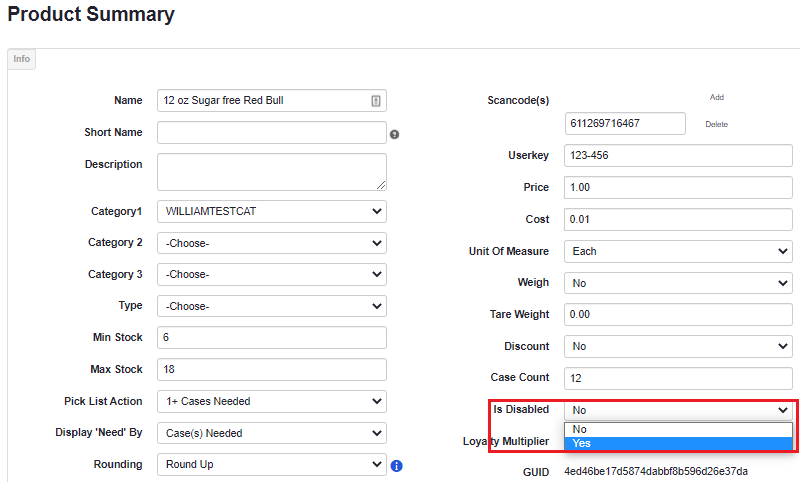This screenshot has height=482, width=800.
Task: Click the Cost field
Action: point(678,220)
